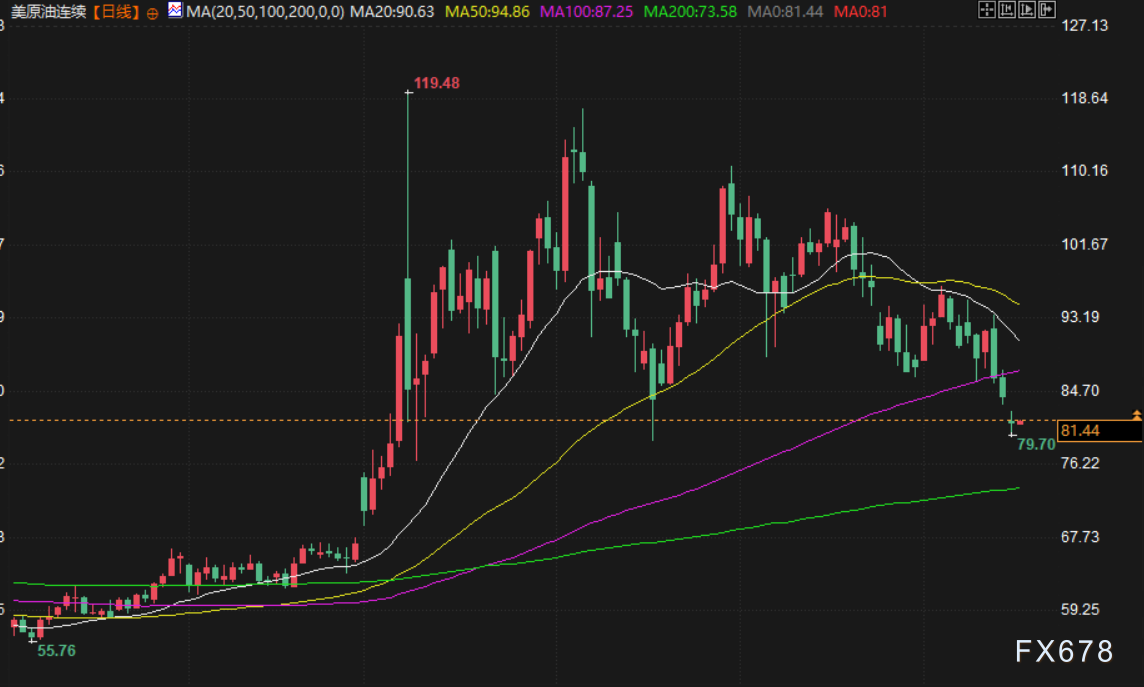Screen dimensions: 1144x687
Task: Click the yellow MA50:94.86 value
Action: 487,12
